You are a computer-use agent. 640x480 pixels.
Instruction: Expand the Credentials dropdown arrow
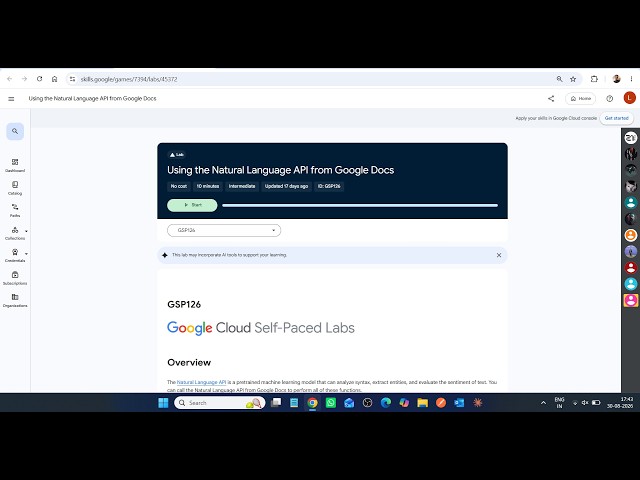point(27,253)
